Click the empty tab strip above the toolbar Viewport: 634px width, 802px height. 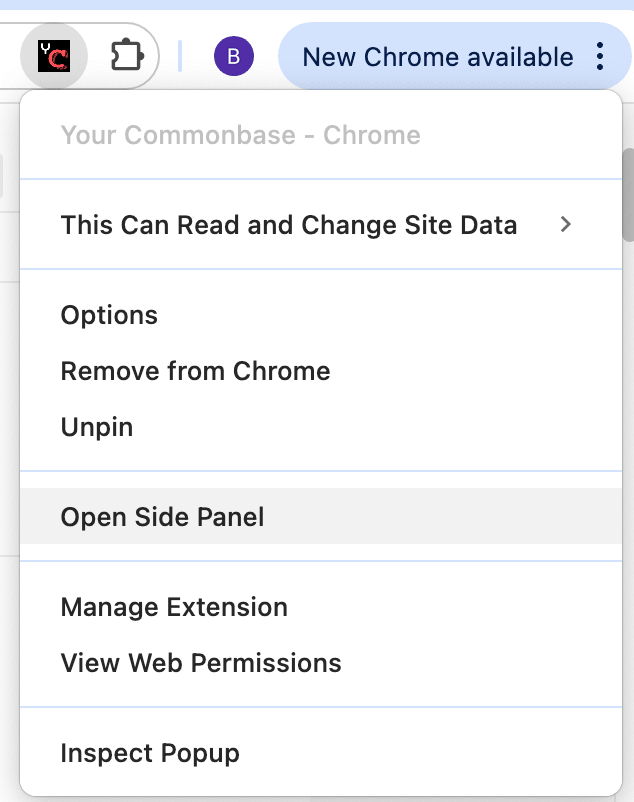coord(300,4)
